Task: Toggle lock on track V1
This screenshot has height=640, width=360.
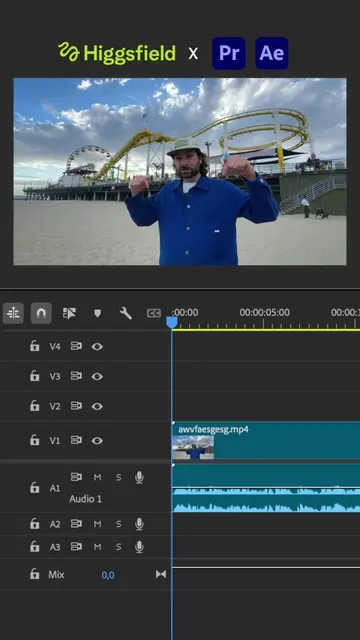Action: pos(35,440)
